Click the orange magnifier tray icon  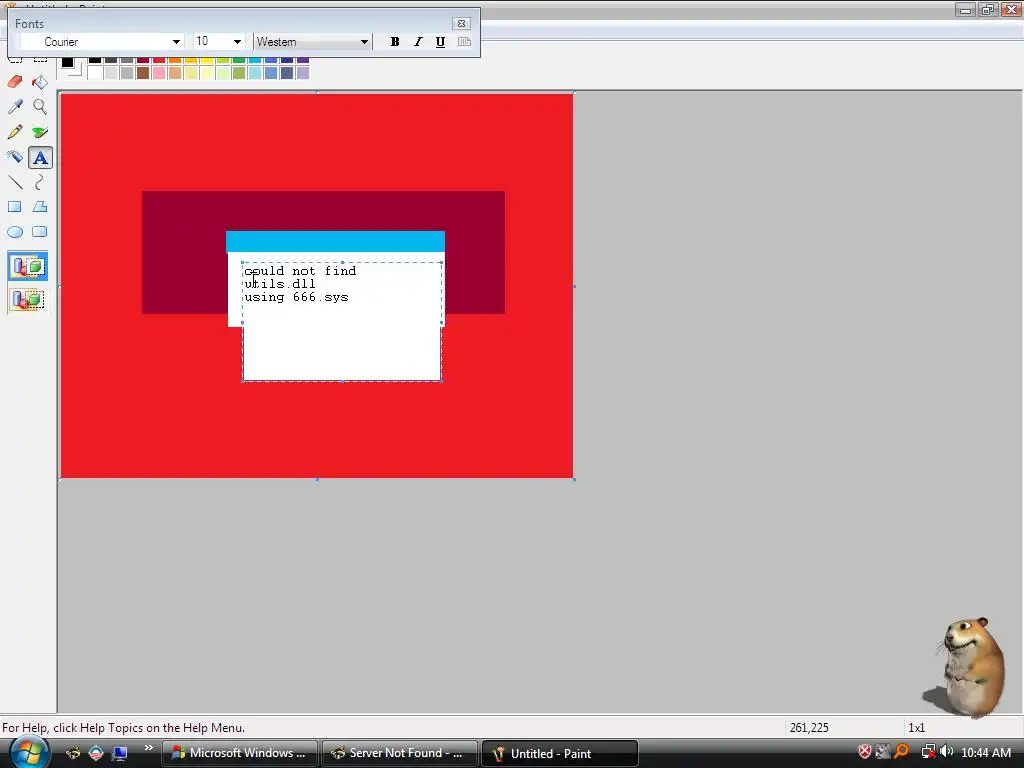point(902,752)
